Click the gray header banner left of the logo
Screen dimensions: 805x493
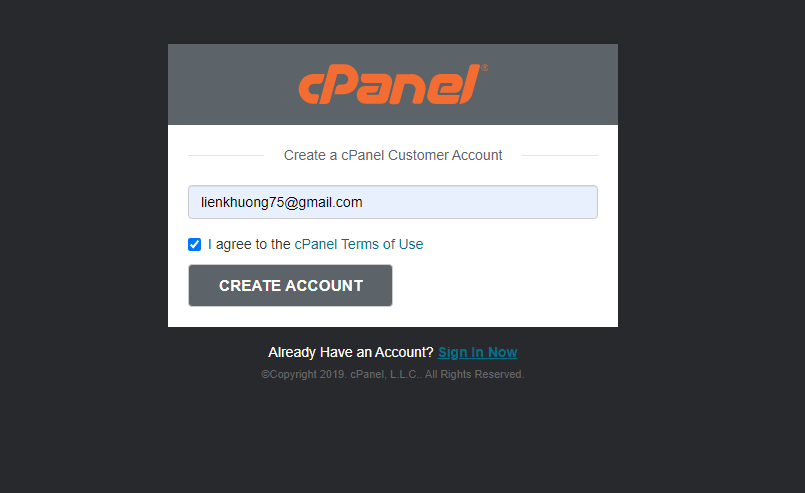pyautogui.click(x=230, y=85)
